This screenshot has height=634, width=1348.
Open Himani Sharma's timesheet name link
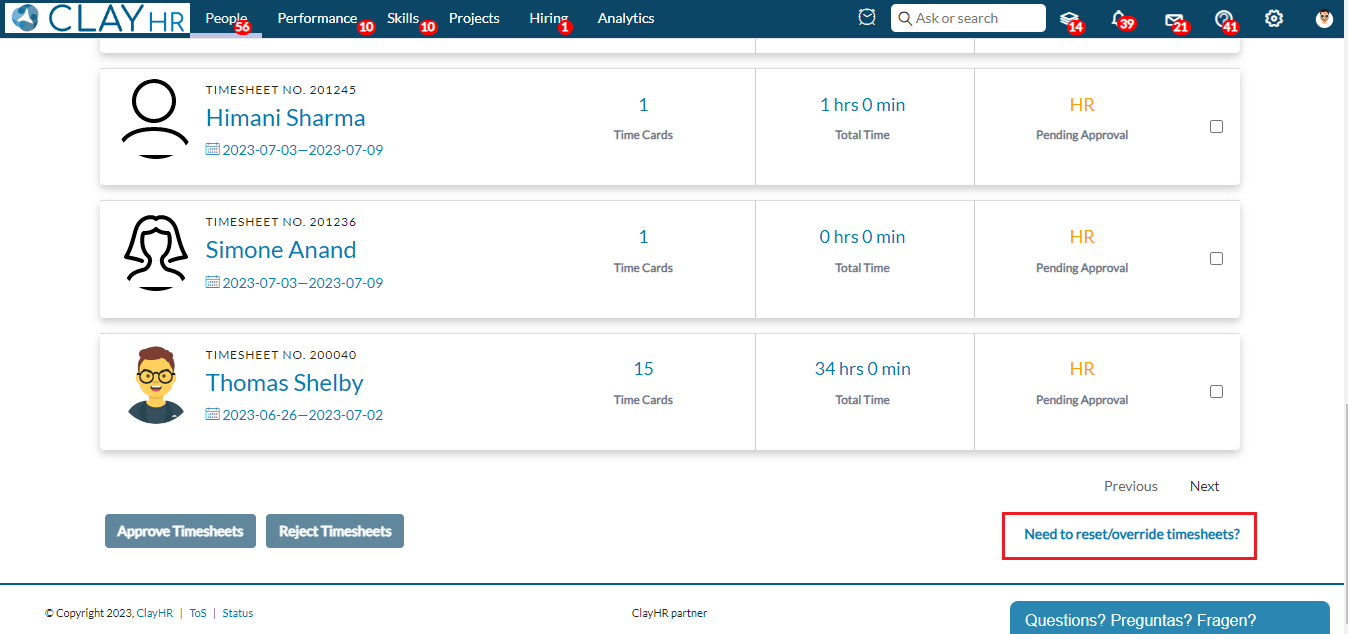click(285, 117)
